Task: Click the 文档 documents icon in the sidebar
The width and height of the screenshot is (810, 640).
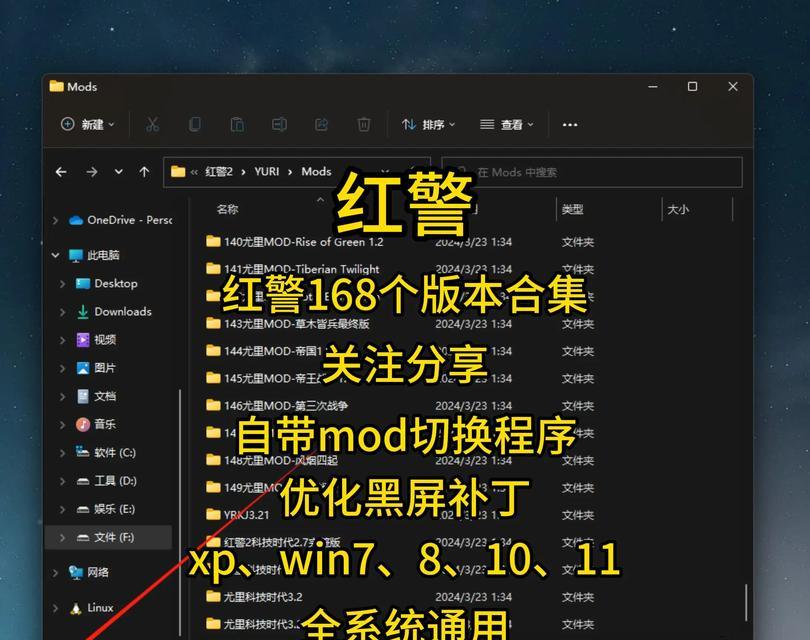Action: [83, 396]
